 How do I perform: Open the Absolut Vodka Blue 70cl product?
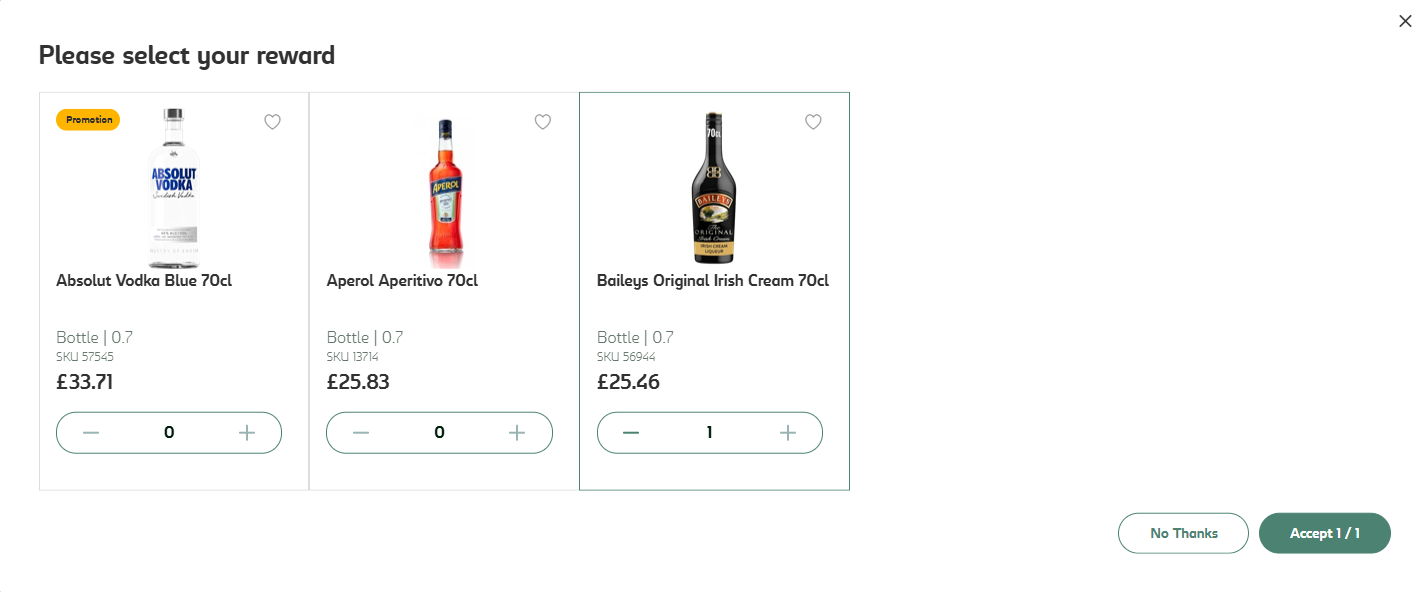(x=142, y=281)
